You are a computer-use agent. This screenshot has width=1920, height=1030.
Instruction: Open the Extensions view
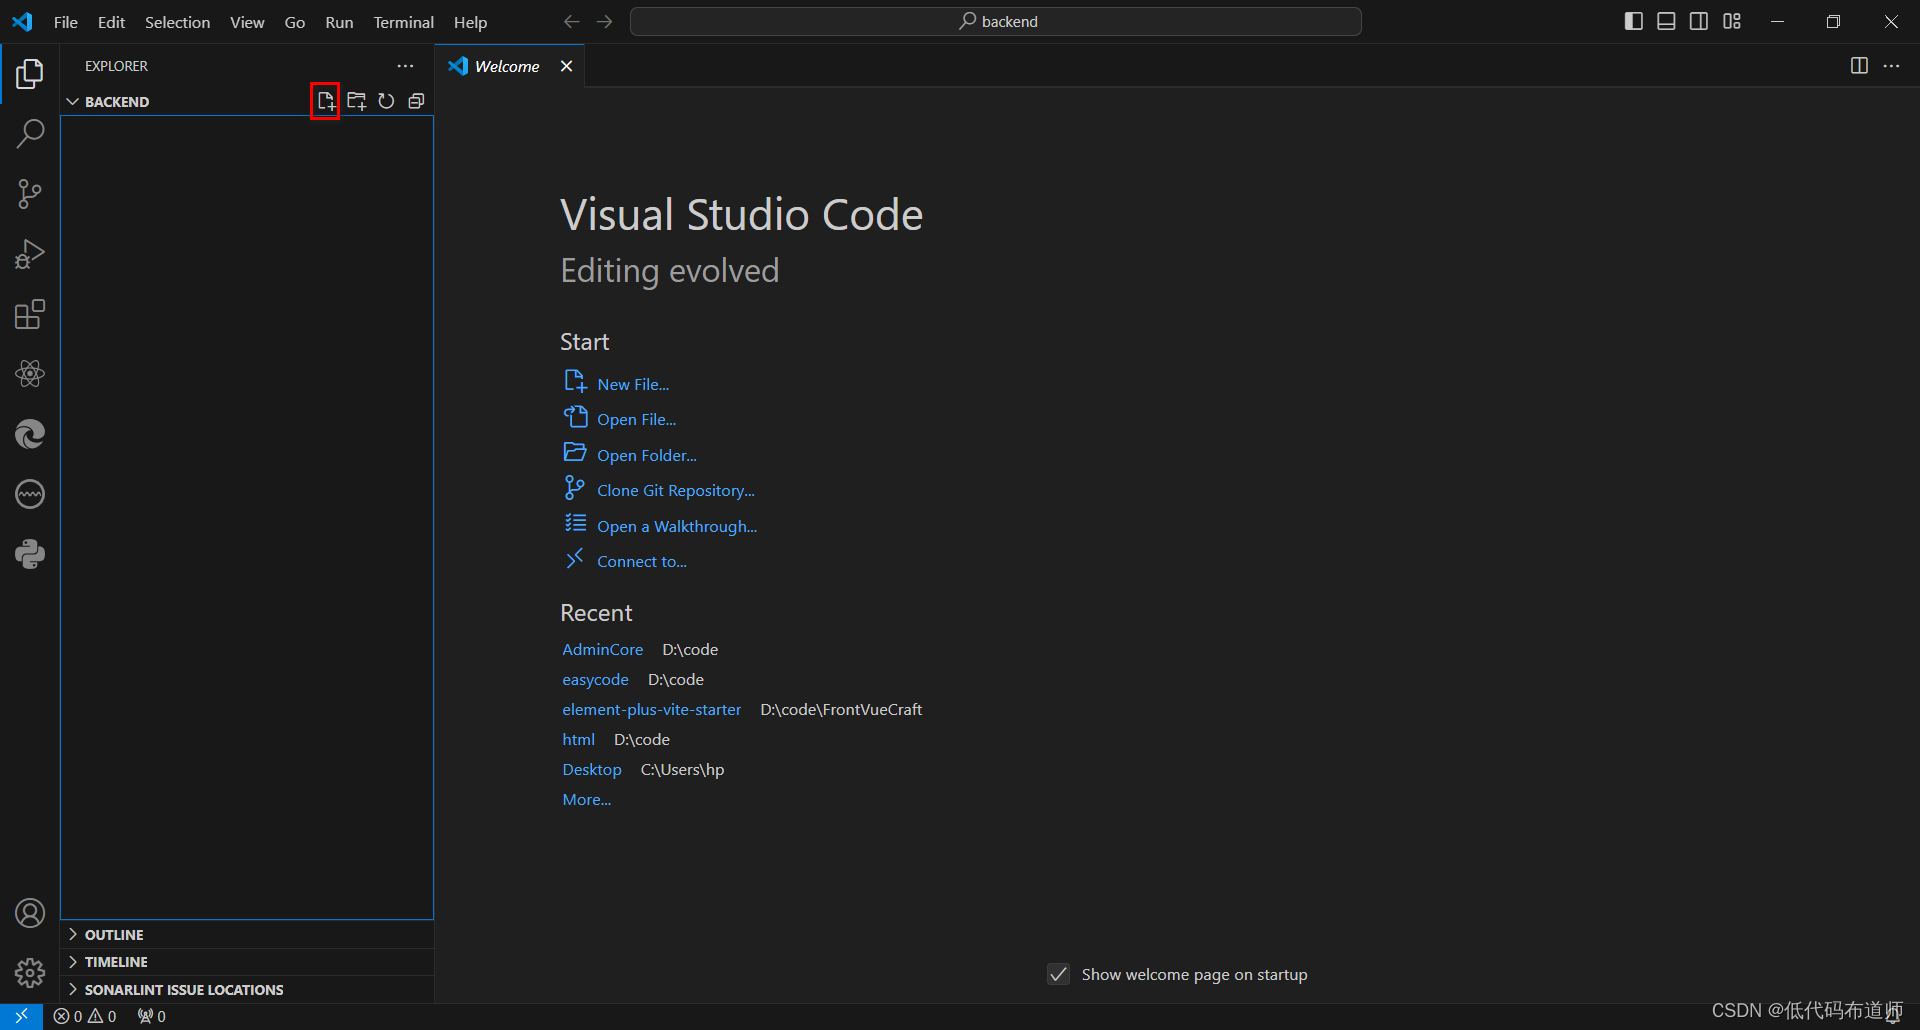click(30, 314)
